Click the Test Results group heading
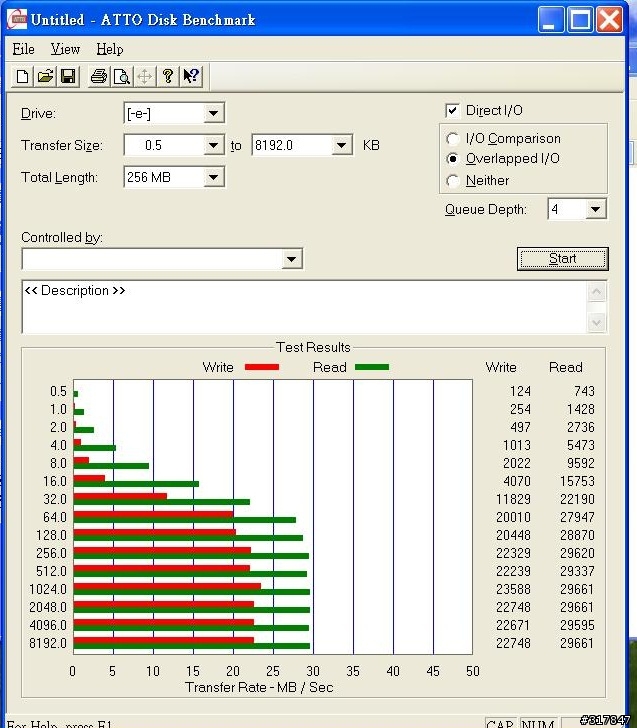The image size is (637, 728). click(x=313, y=347)
